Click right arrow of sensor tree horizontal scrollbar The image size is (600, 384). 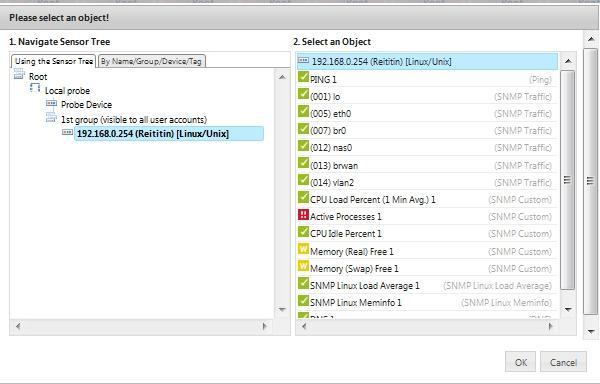[x=265, y=327]
